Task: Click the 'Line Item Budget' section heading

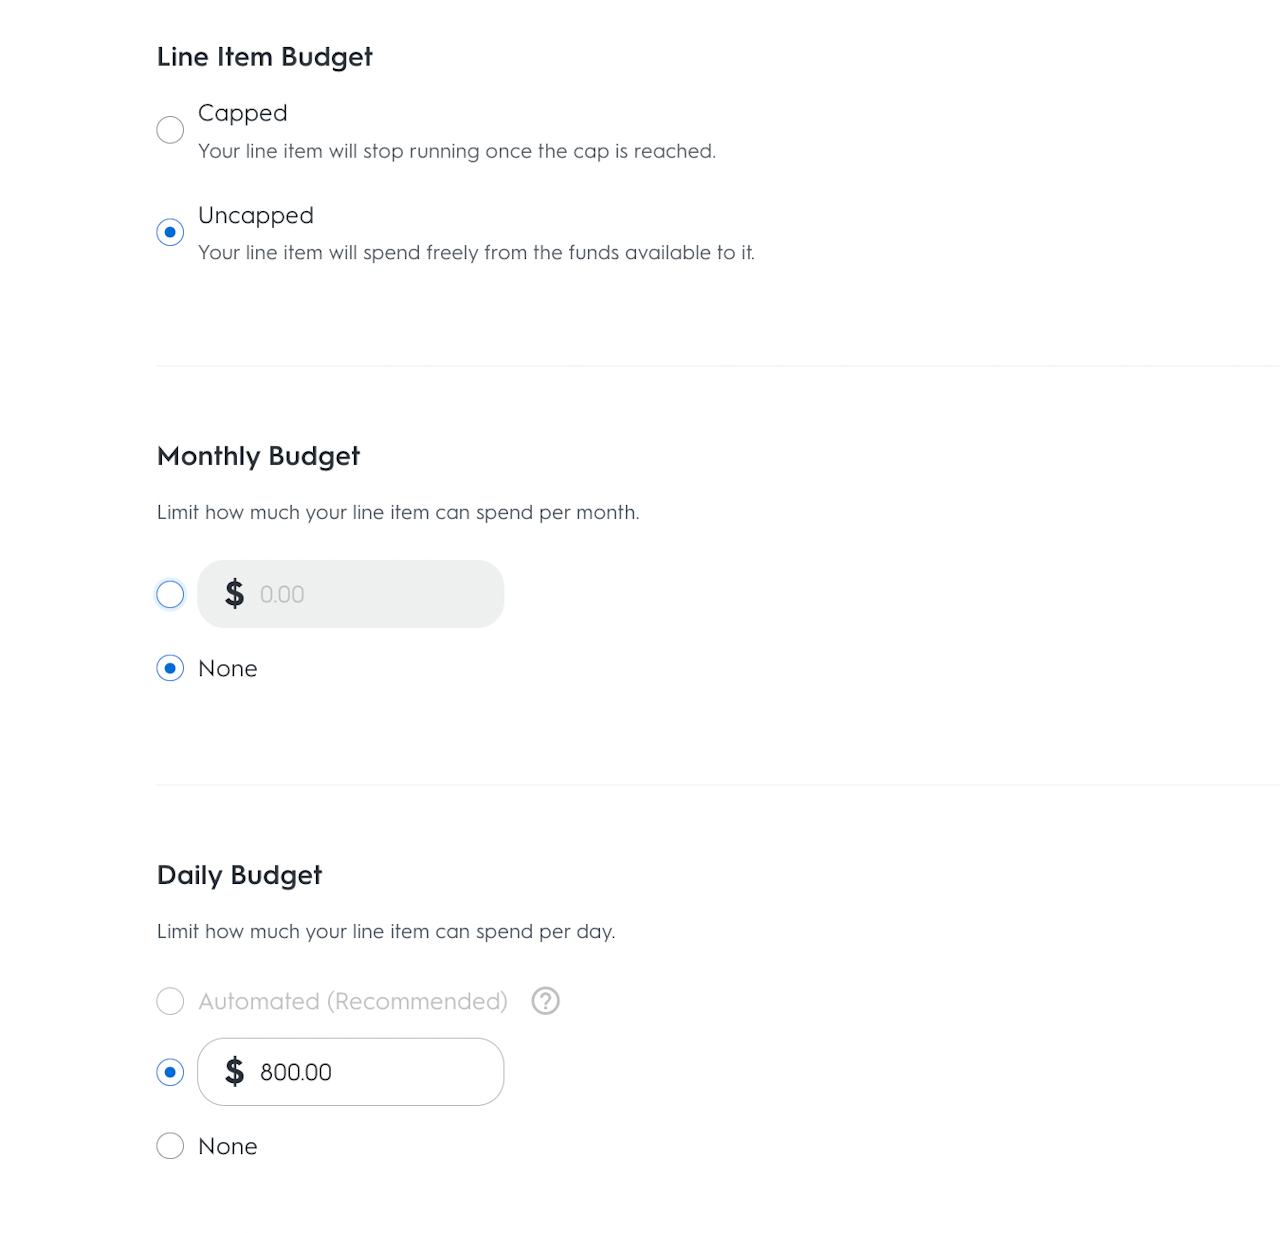Action: click(265, 57)
